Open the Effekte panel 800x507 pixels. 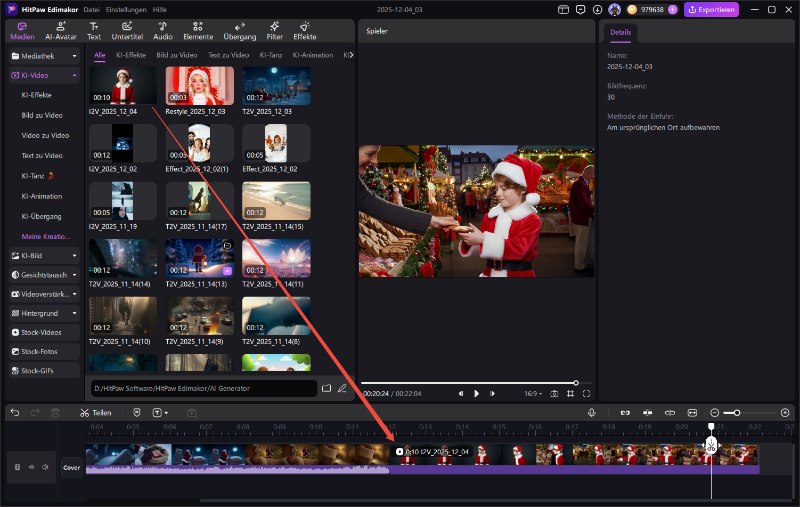click(305, 31)
